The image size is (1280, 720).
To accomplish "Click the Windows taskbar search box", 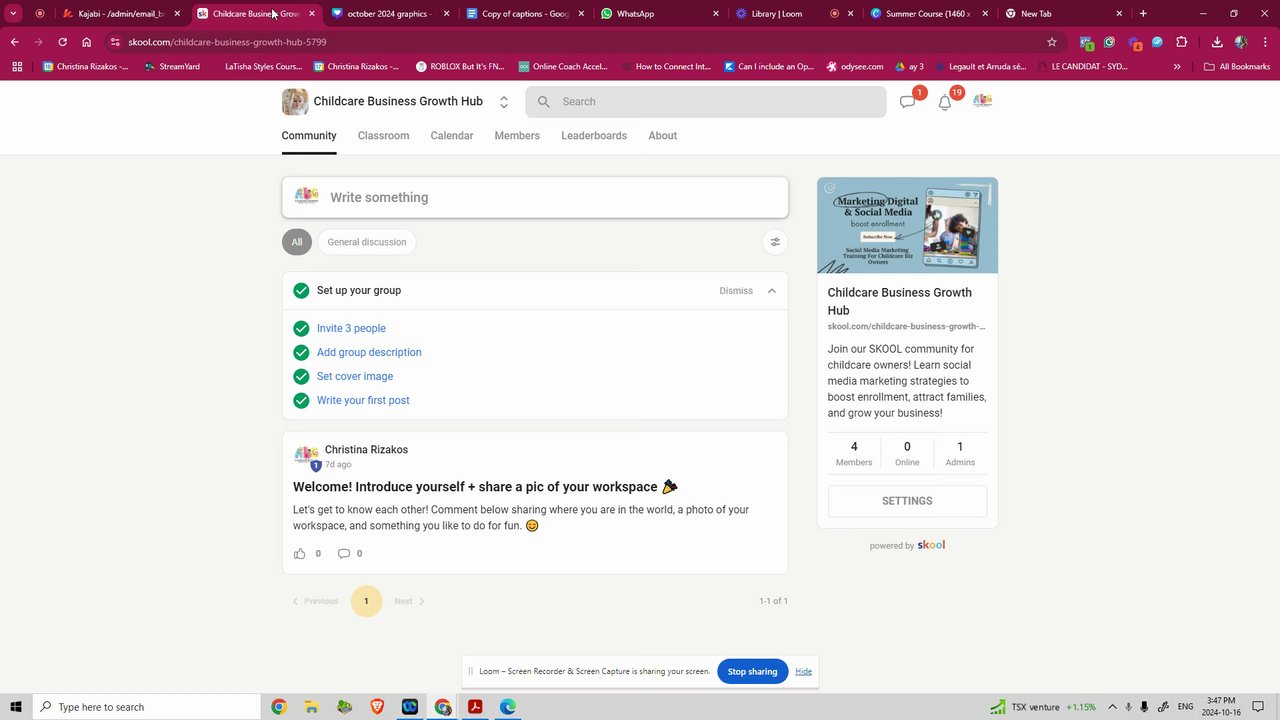I will pyautogui.click(x=146, y=707).
